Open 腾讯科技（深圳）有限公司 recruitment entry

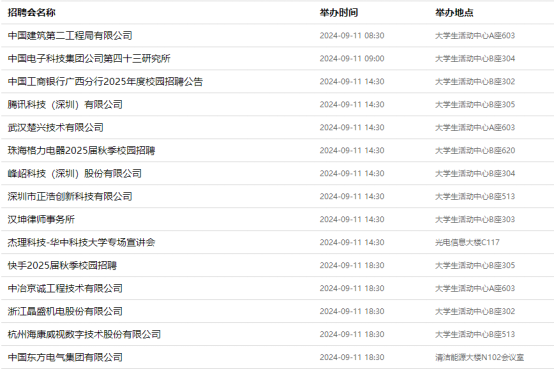pyautogui.click(x=65, y=104)
